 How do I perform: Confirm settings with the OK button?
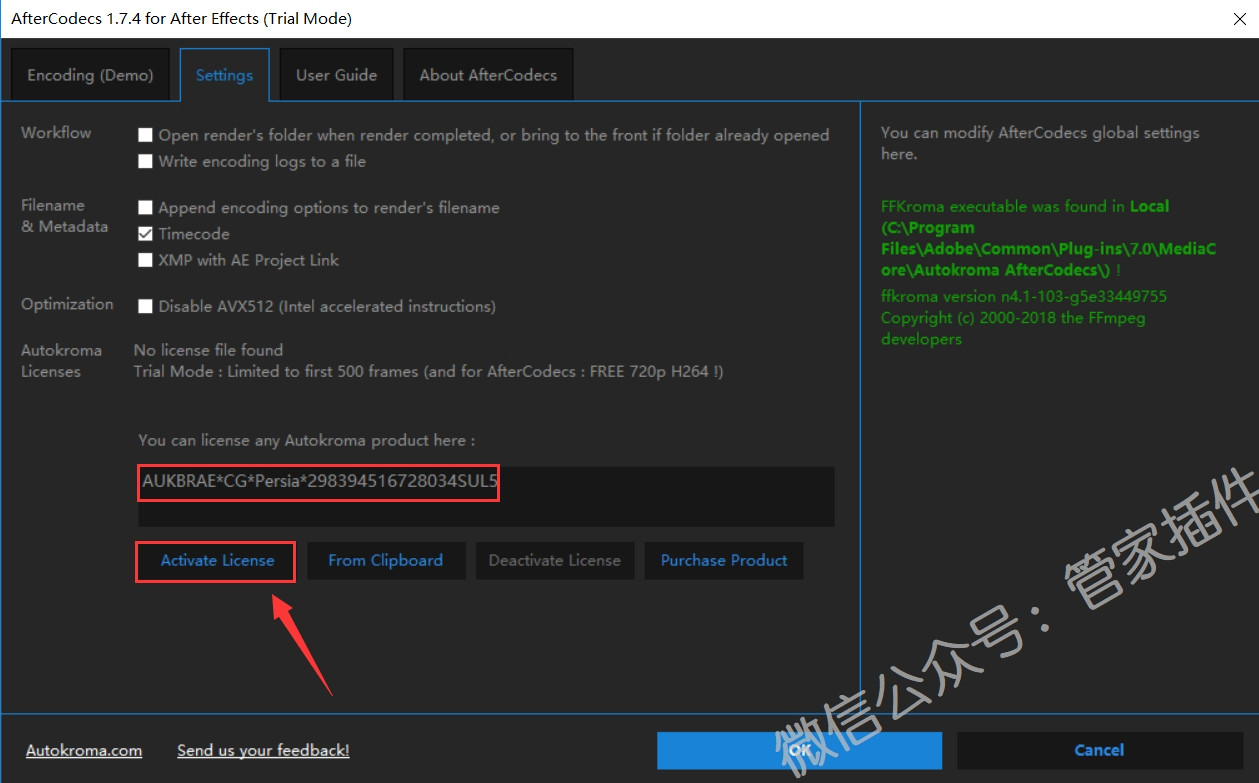pyautogui.click(x=799, y=750)
